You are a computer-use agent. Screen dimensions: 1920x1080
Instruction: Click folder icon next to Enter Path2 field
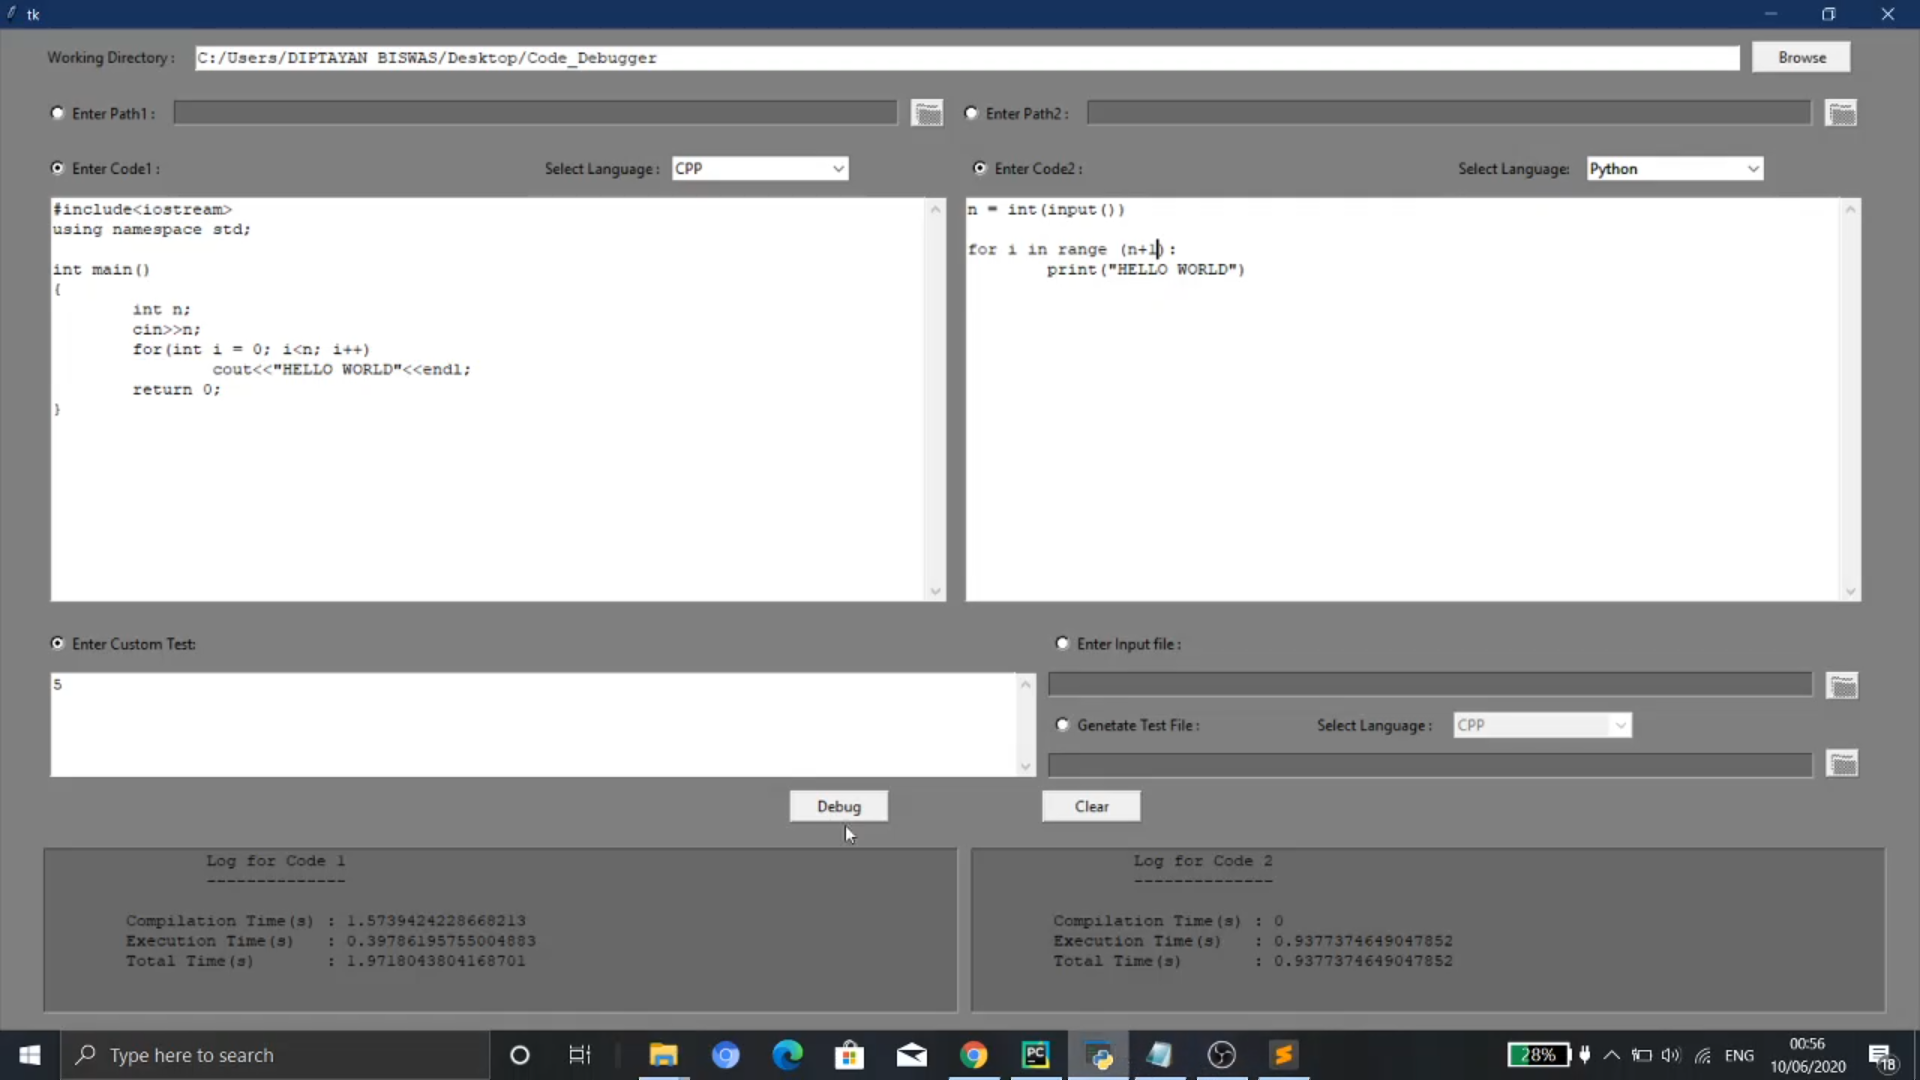coord(1841,113)
